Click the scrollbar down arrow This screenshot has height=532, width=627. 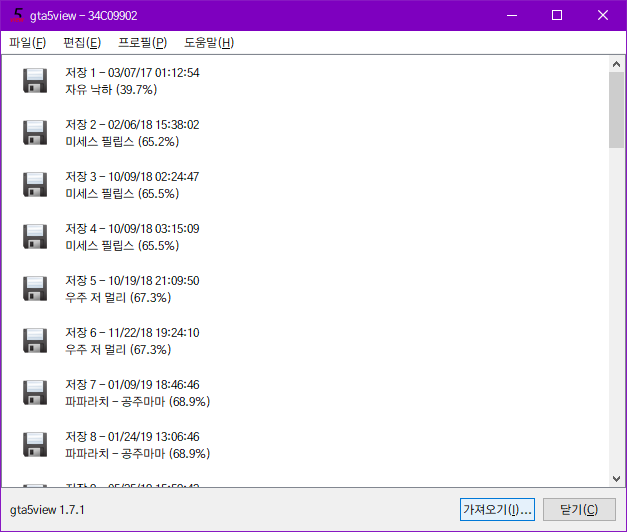(616, 478)
